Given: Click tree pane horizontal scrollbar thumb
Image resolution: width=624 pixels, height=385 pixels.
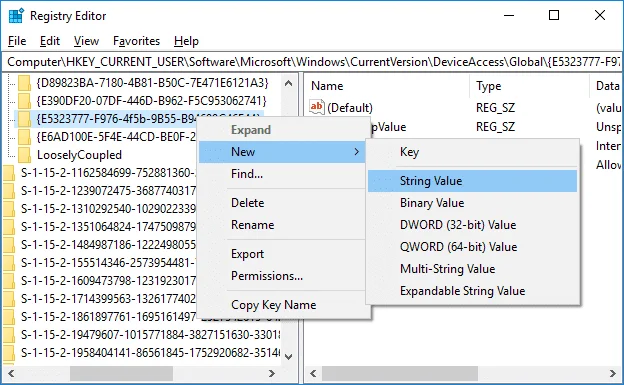Looking at the screenshot, I should click(121, 373).
